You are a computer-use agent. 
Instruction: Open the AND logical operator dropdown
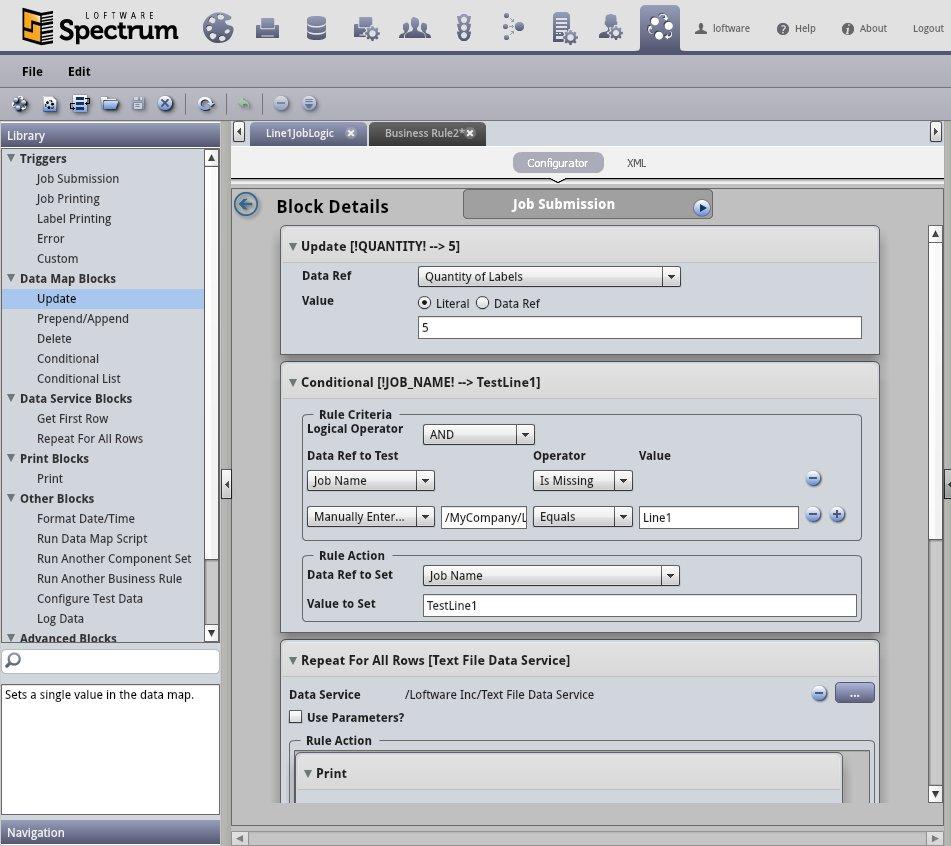click(478, 434)
